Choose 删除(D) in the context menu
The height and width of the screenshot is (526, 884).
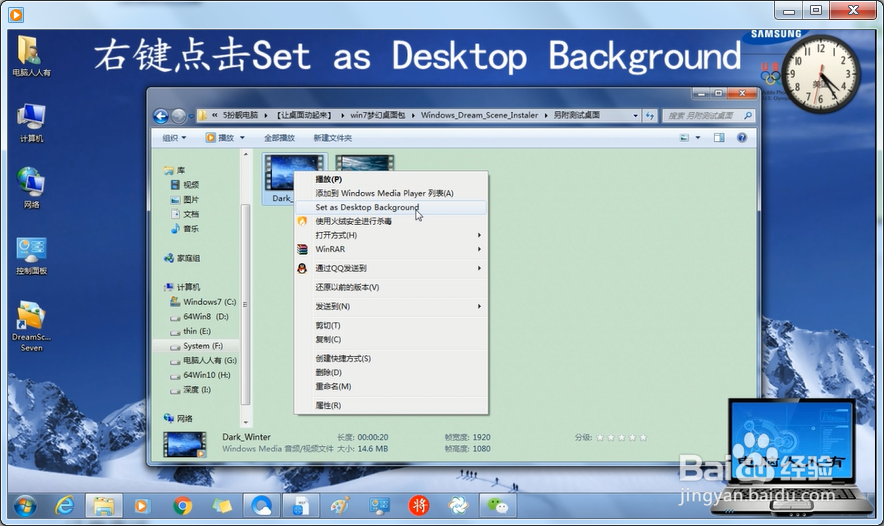point(391,373)
